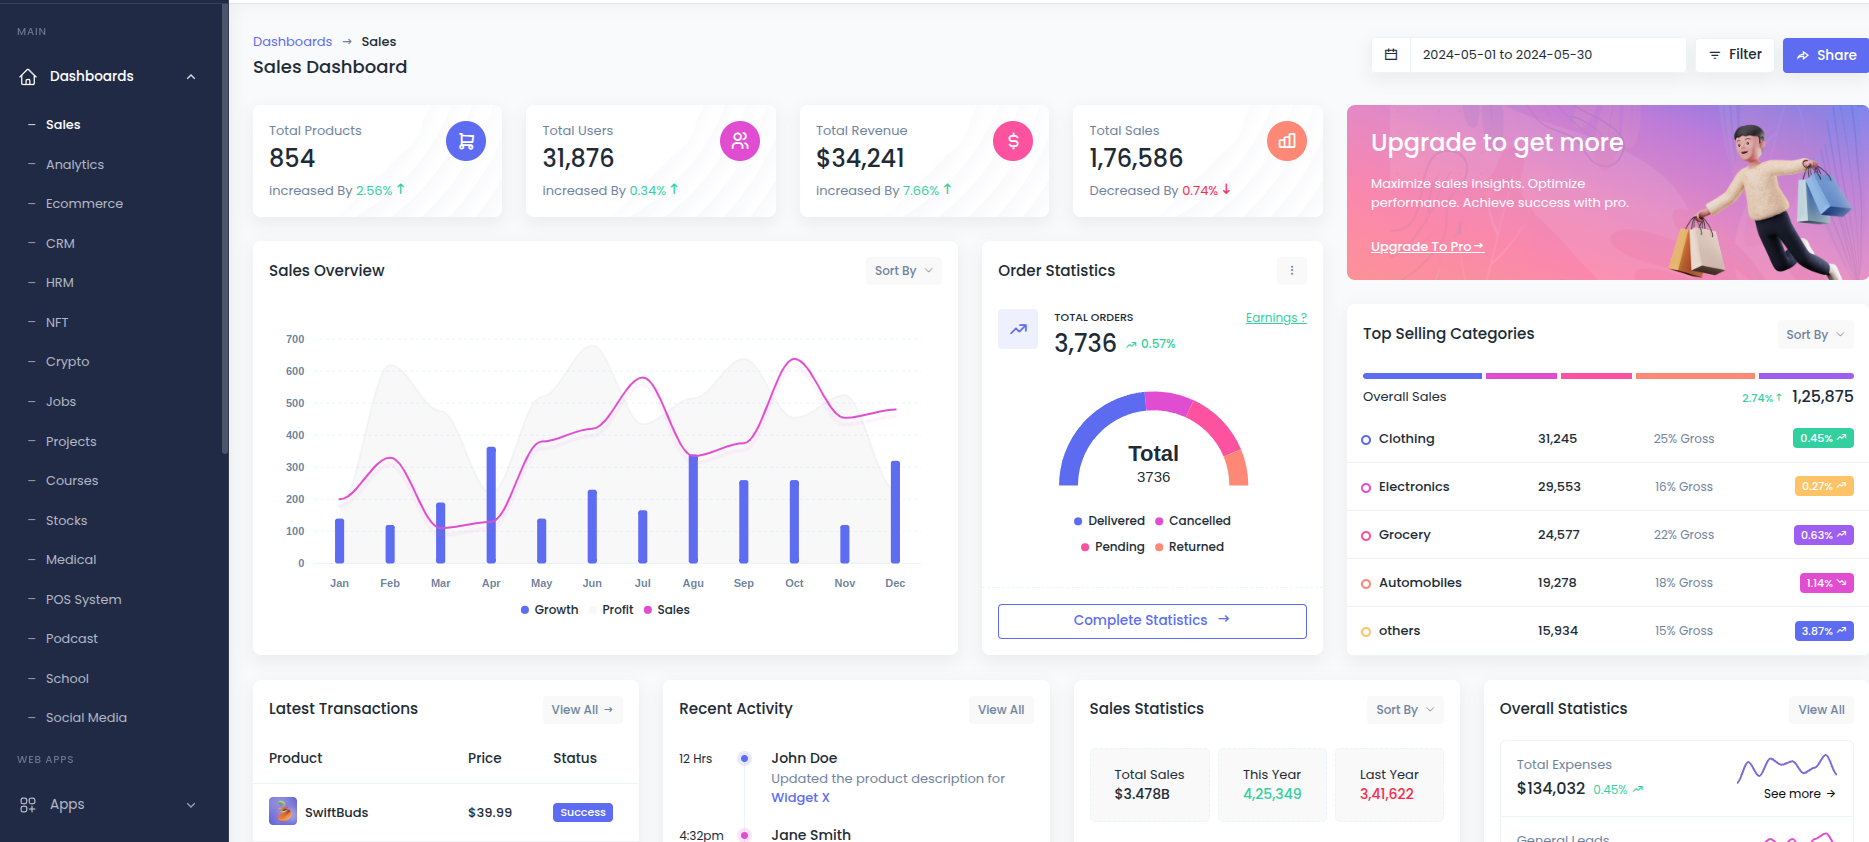This screenshot has height=842, width=1869.
Task: Click the calendar icon beside date range
Action: pos(1390,55)
